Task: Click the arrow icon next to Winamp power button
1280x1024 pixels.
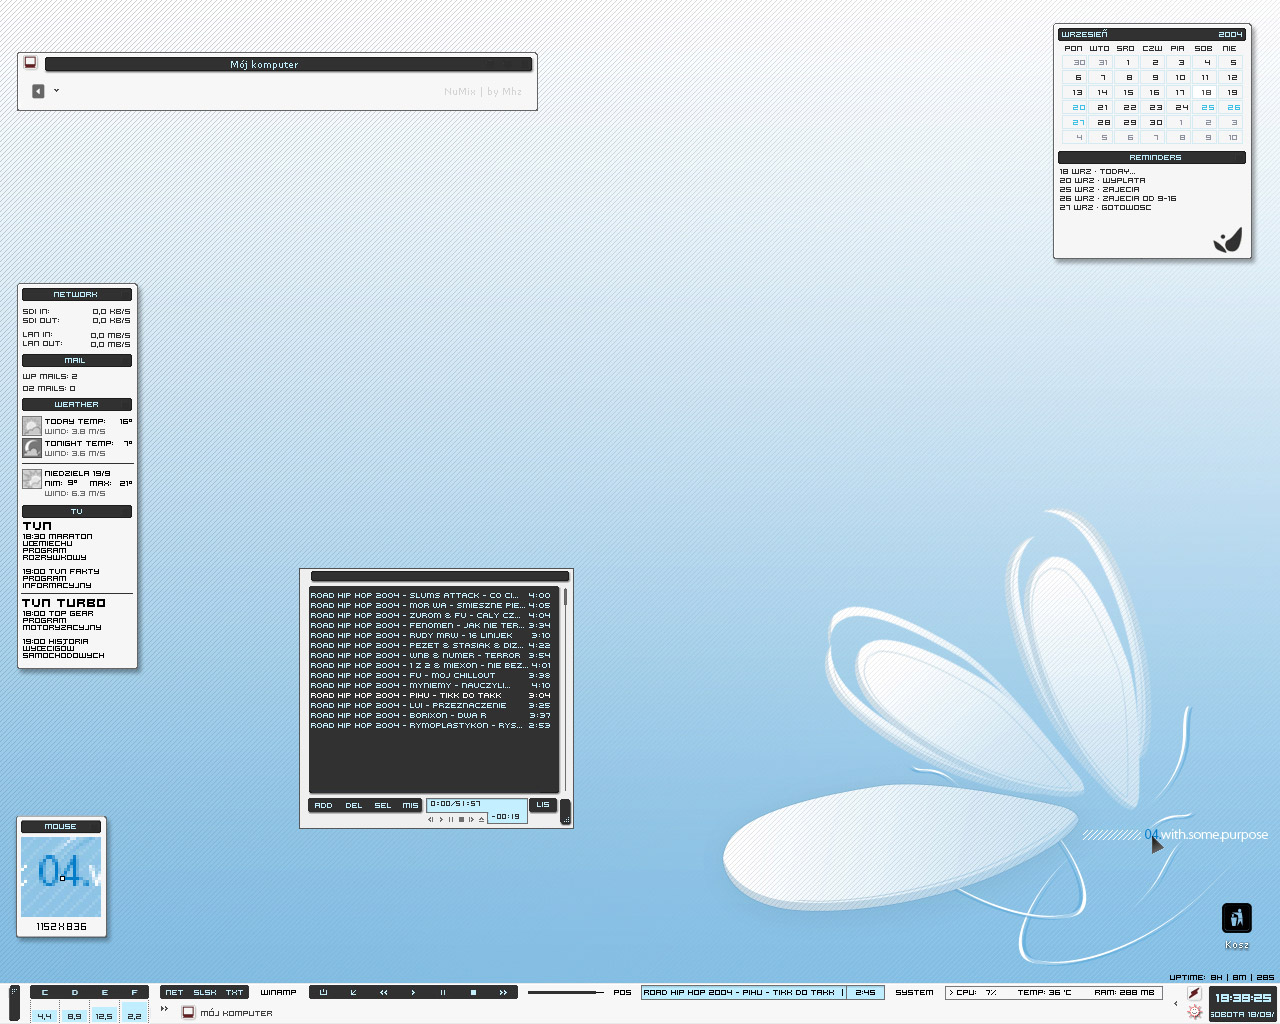Action: (x=353, y=993)
